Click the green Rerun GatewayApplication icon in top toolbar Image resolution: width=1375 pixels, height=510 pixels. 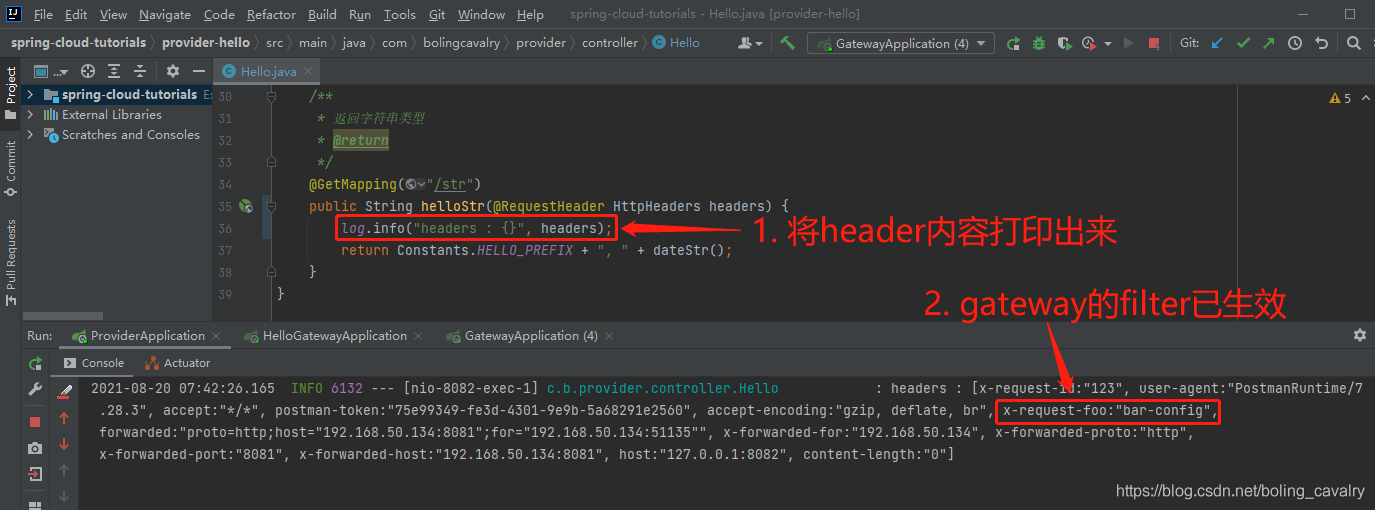1013,43
